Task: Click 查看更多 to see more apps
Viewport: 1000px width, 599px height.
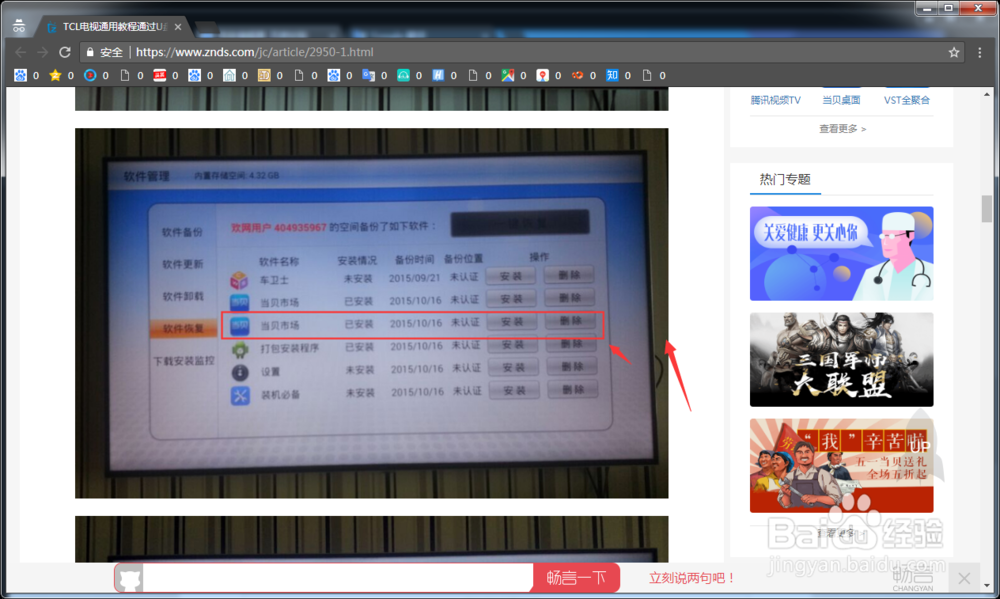Action: (x=842, y=129)
